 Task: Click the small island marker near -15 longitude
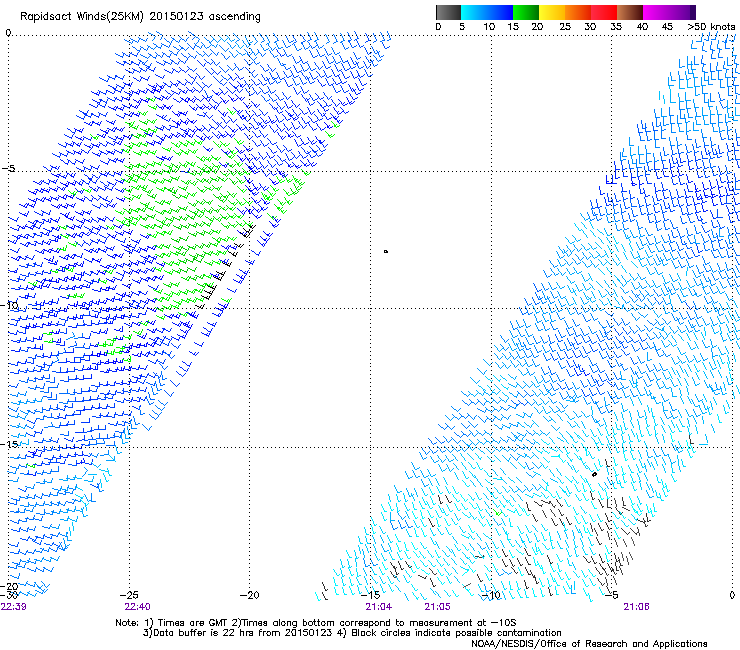pos(386,252)
